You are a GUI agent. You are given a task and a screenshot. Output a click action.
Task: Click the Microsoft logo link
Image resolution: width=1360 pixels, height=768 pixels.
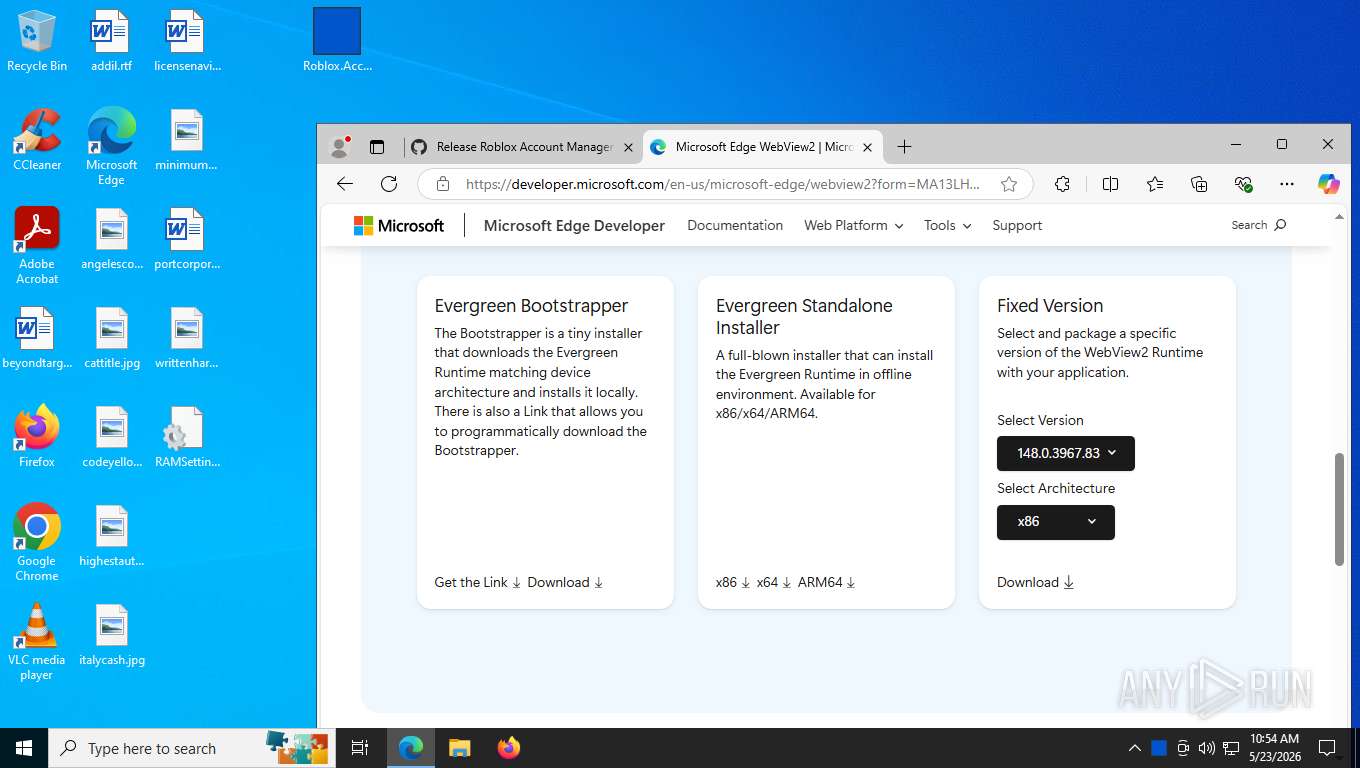click(399, 226)
